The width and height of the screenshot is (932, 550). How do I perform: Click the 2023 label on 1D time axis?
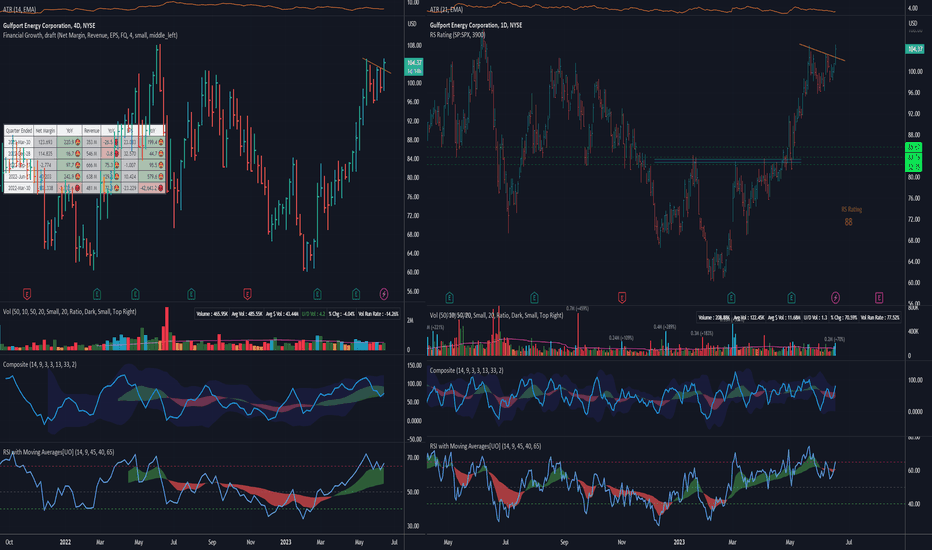coord(679,542)
